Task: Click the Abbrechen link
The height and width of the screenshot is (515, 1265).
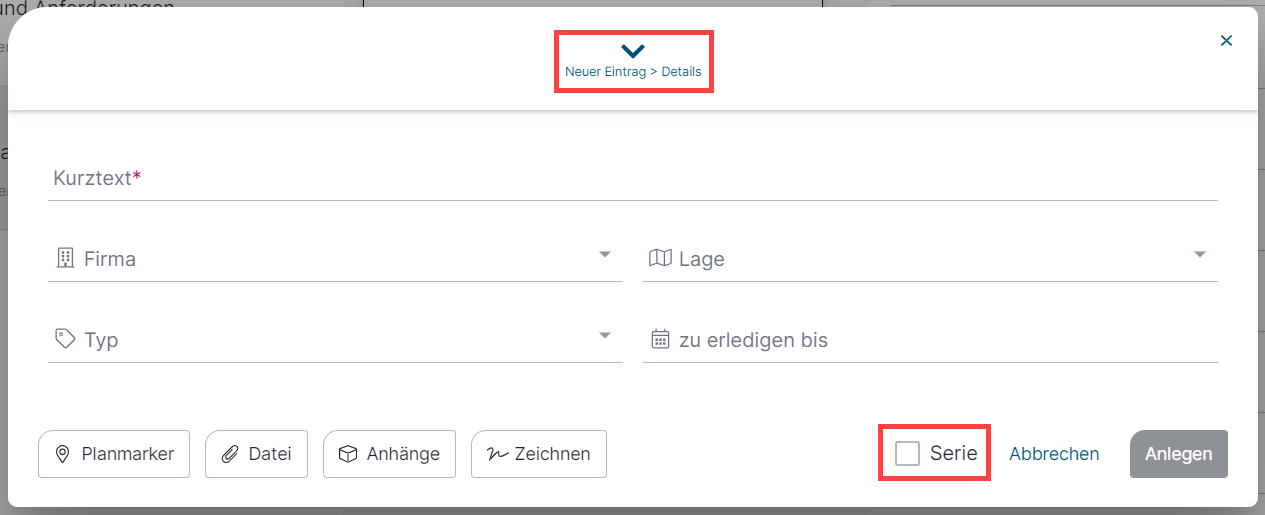Action: (1054, 454)
